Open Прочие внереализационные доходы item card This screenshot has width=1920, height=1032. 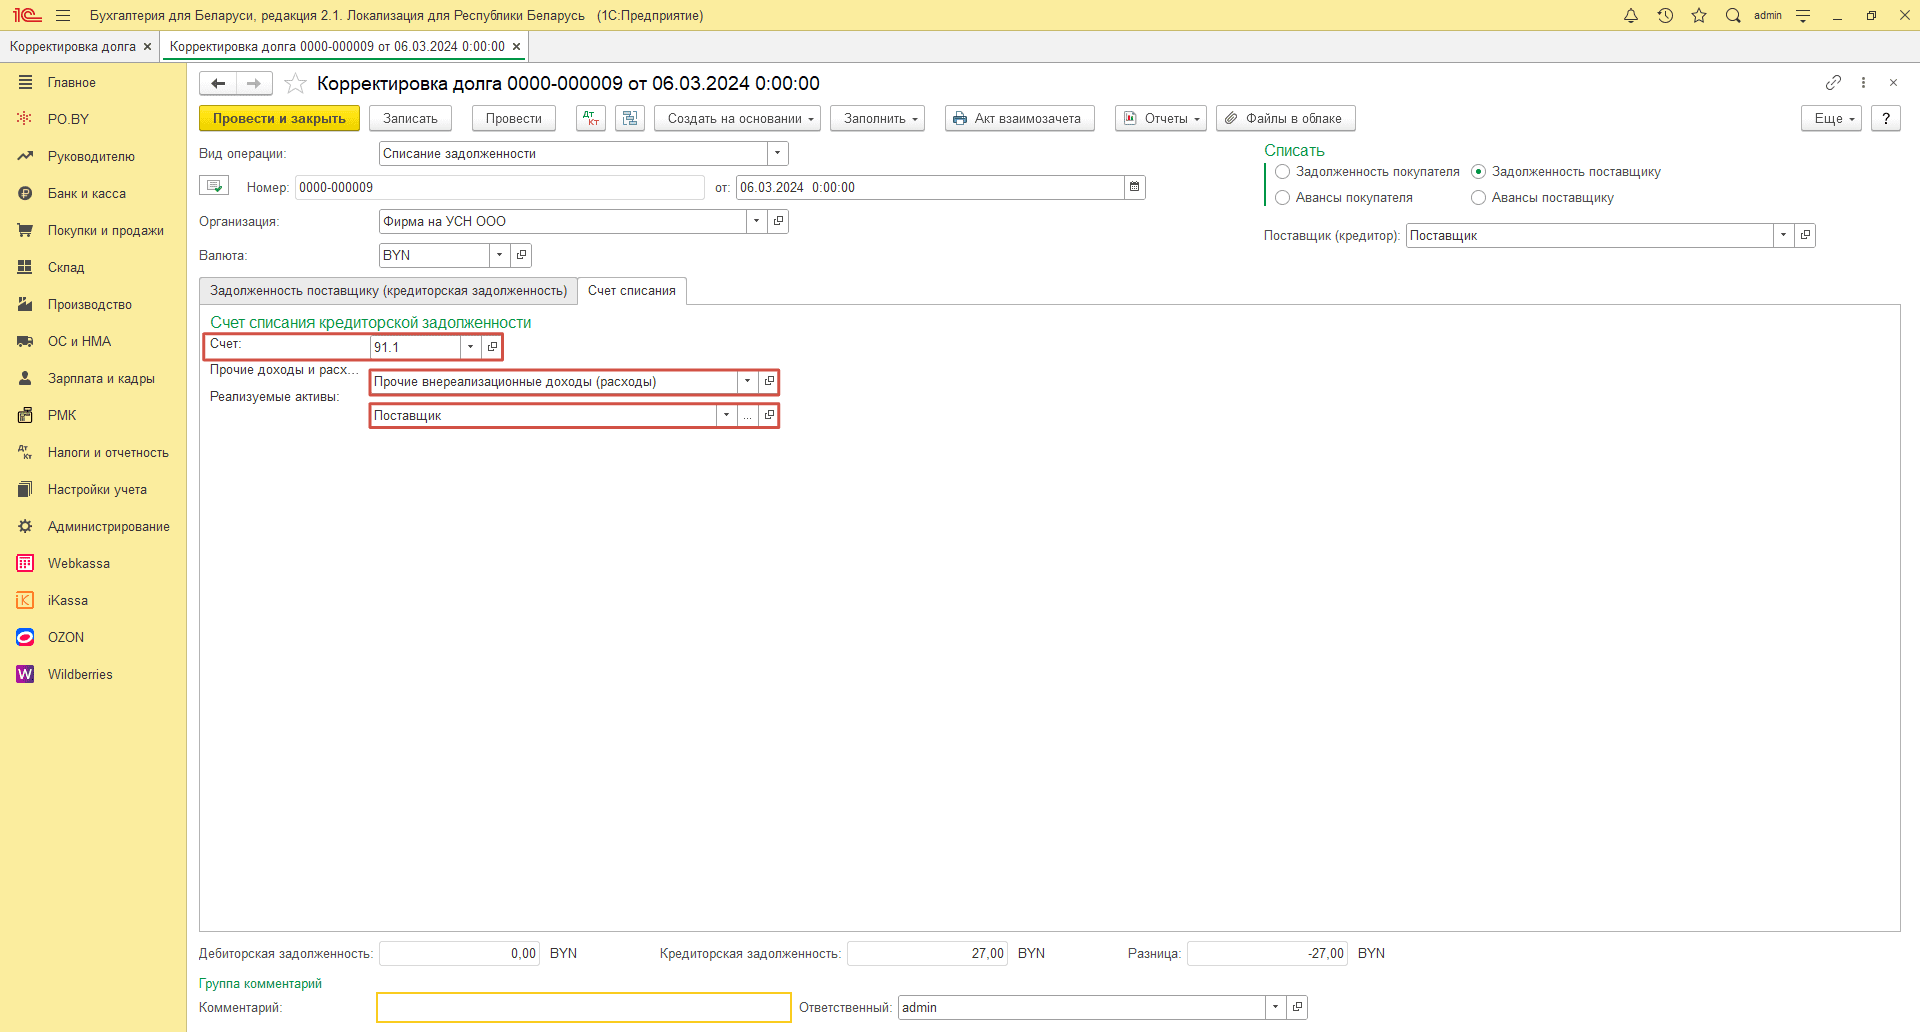coord(769,381)
